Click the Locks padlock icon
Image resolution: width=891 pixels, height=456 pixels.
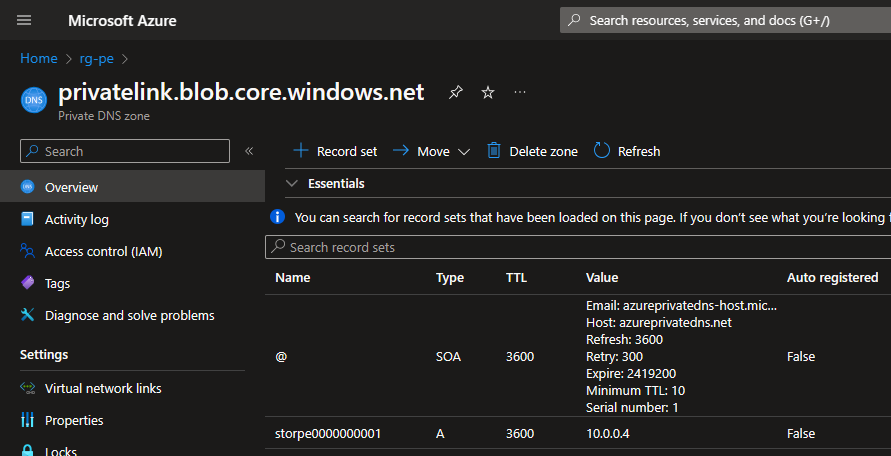27,450
